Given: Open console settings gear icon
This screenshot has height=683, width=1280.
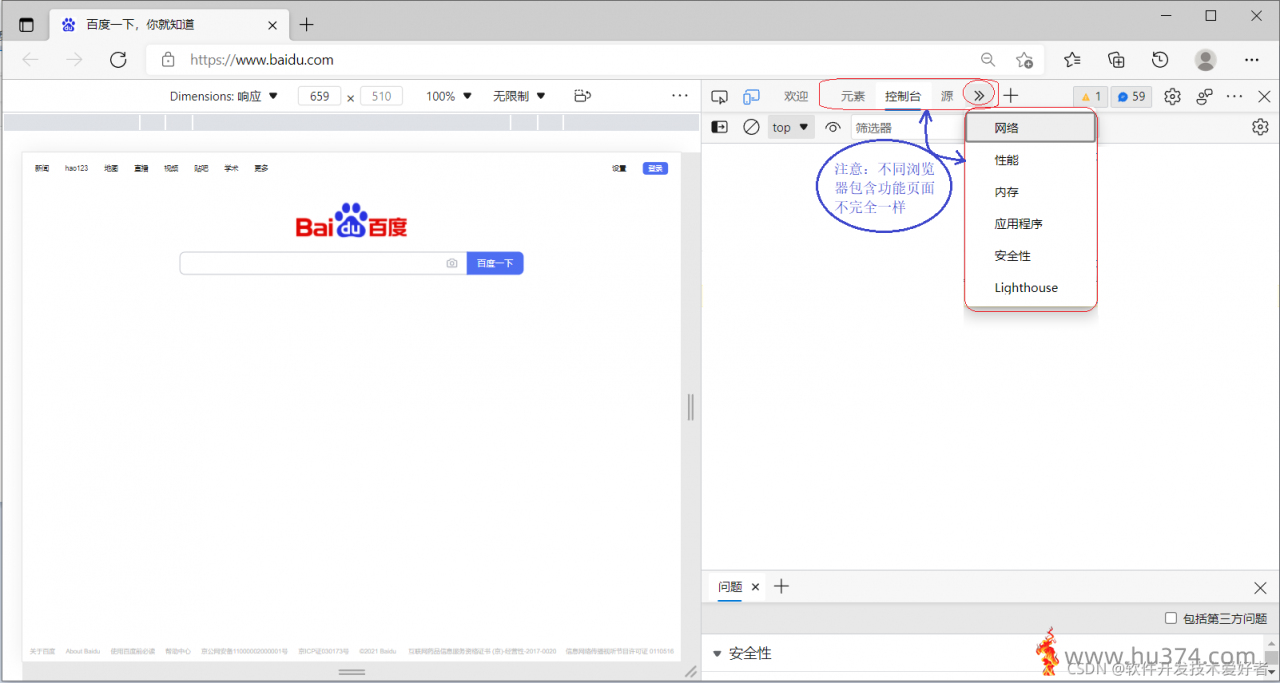Looking at the screenshot, I should pyautogui.click(x=1260, y=127).
